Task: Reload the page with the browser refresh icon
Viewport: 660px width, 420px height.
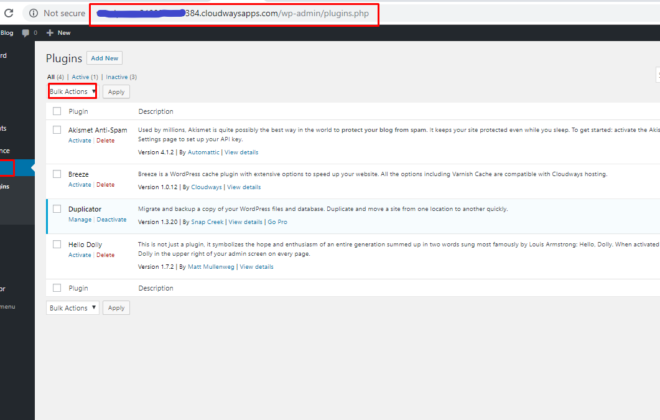Action: tap(8, 13)
